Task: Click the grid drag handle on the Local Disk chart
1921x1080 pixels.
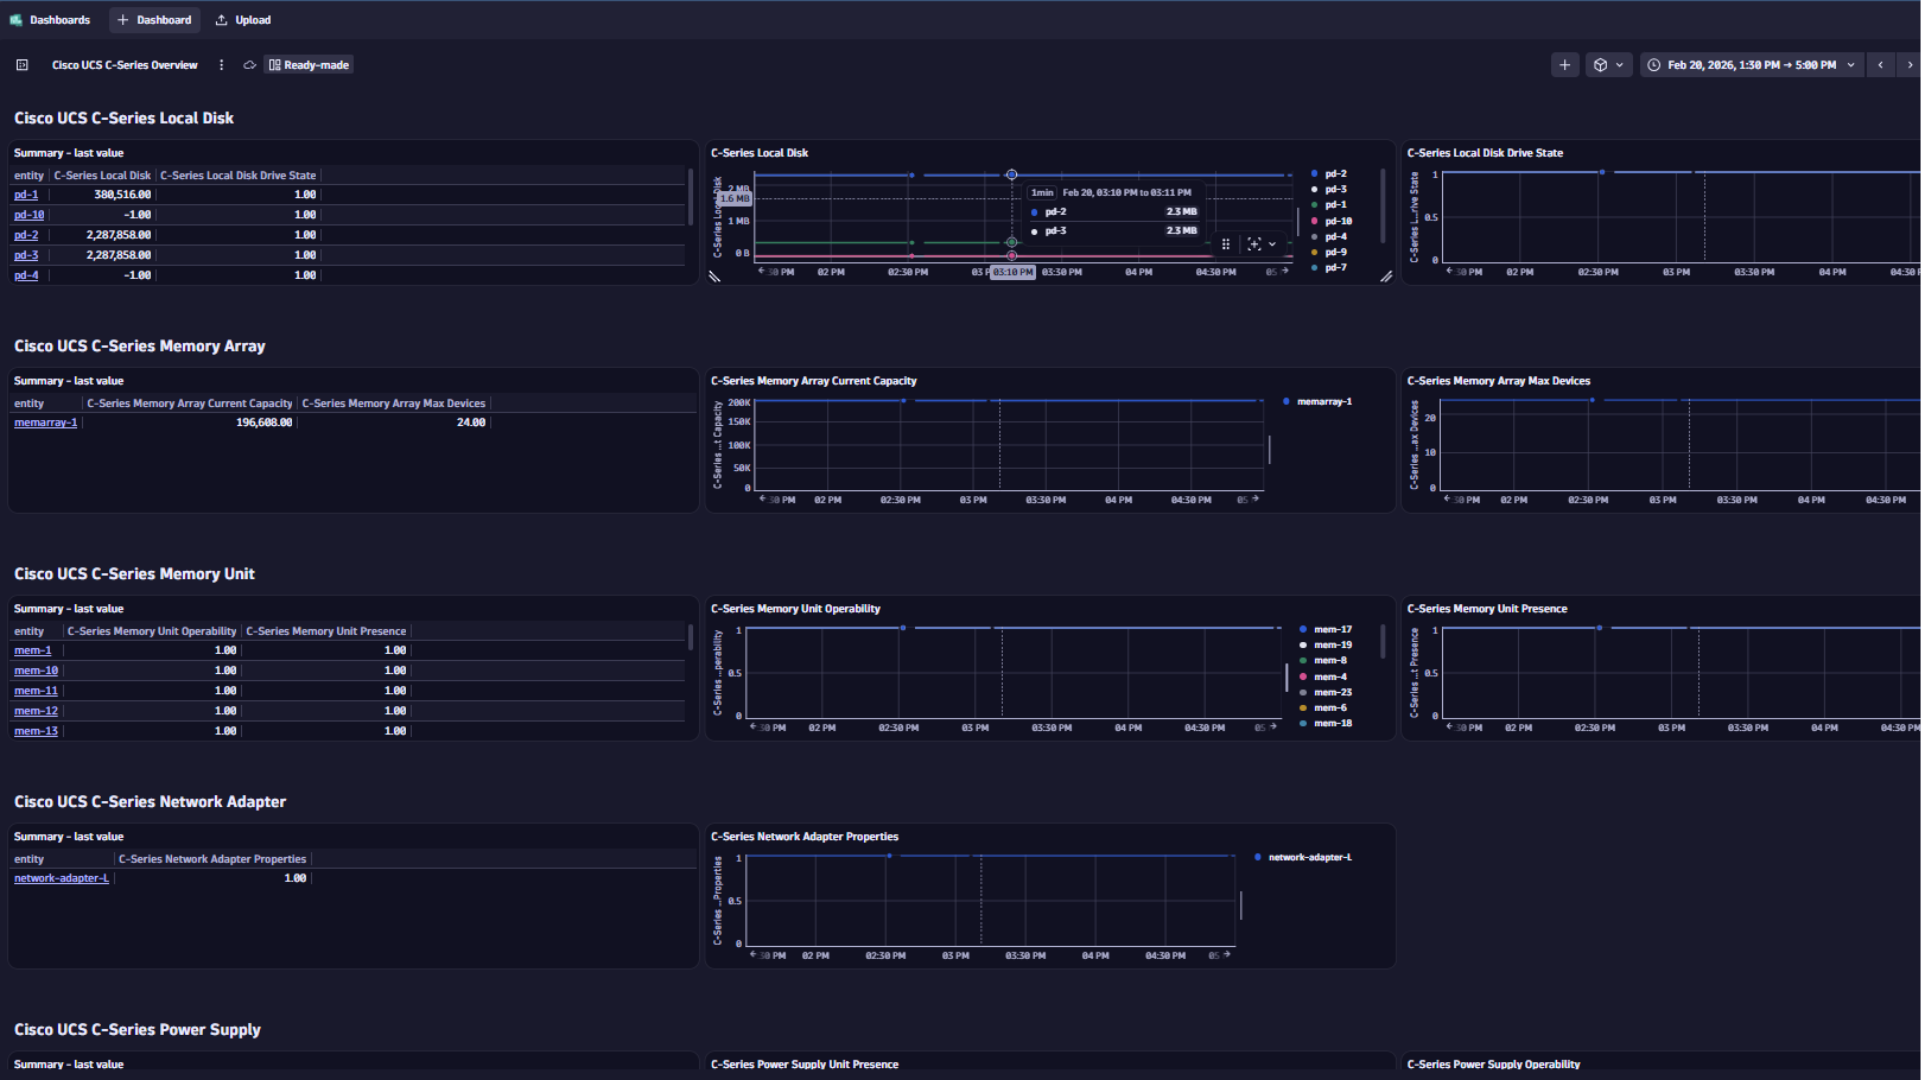Action: [1225, 244]
